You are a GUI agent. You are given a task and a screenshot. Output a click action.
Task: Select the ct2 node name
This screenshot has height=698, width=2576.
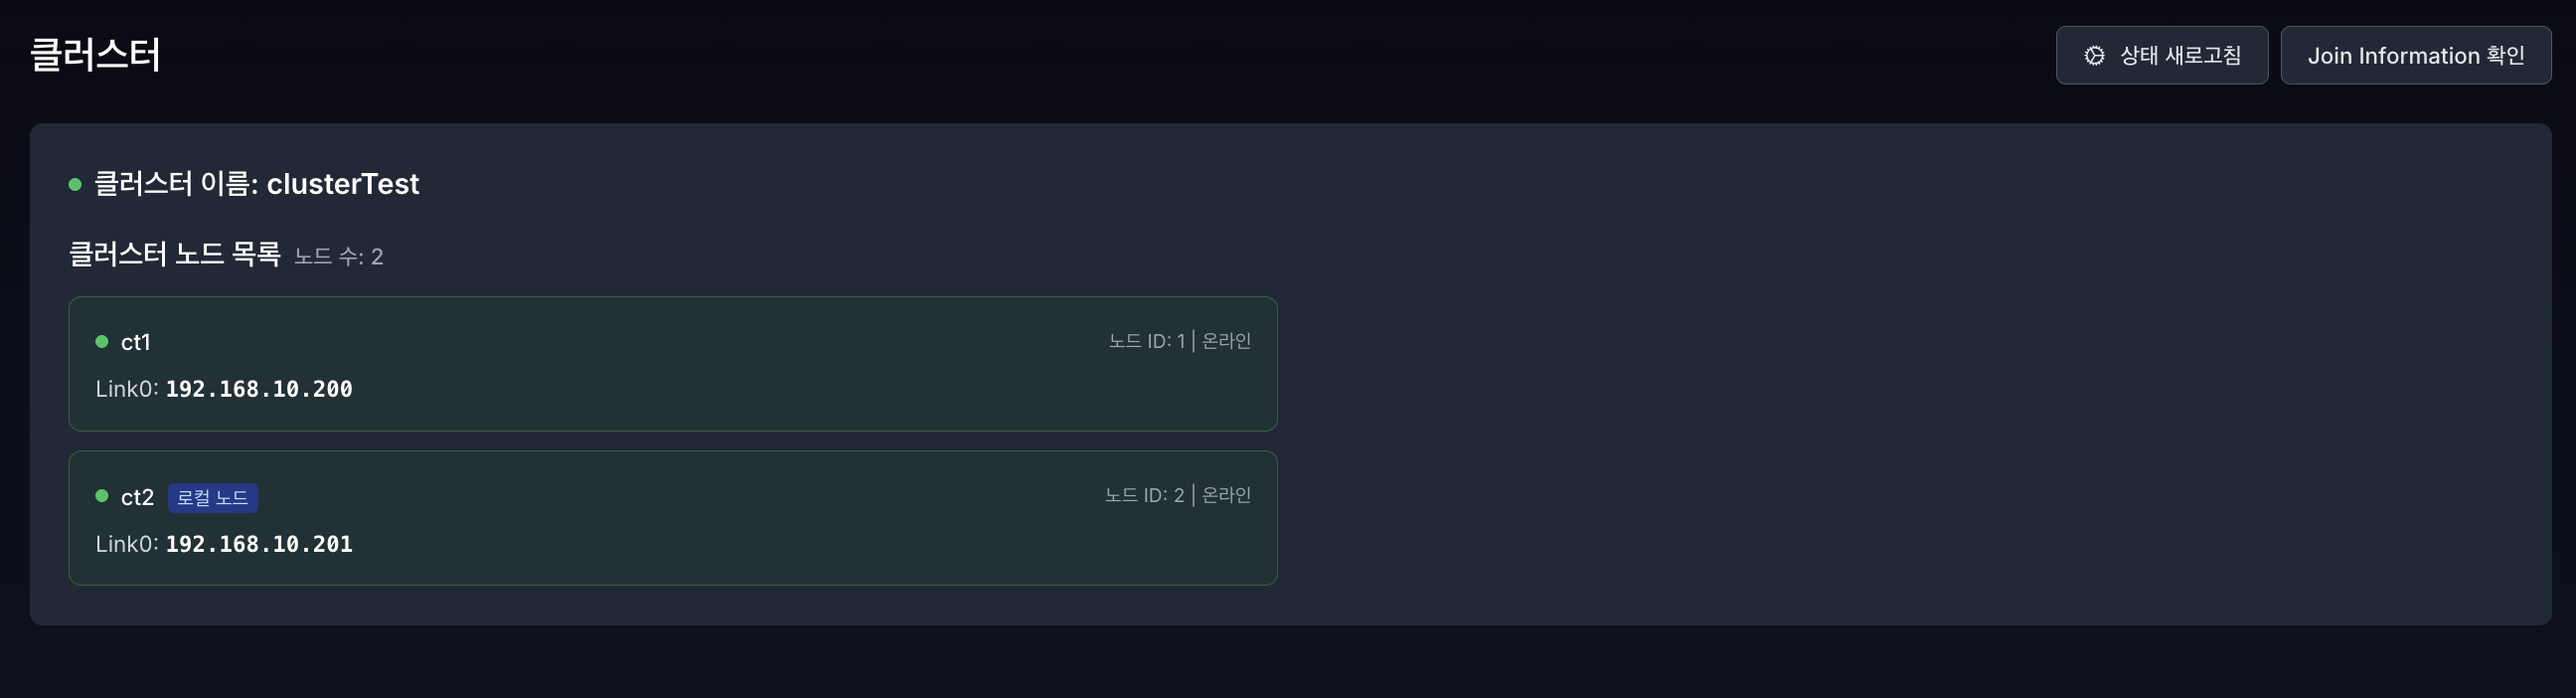[138, 498]
